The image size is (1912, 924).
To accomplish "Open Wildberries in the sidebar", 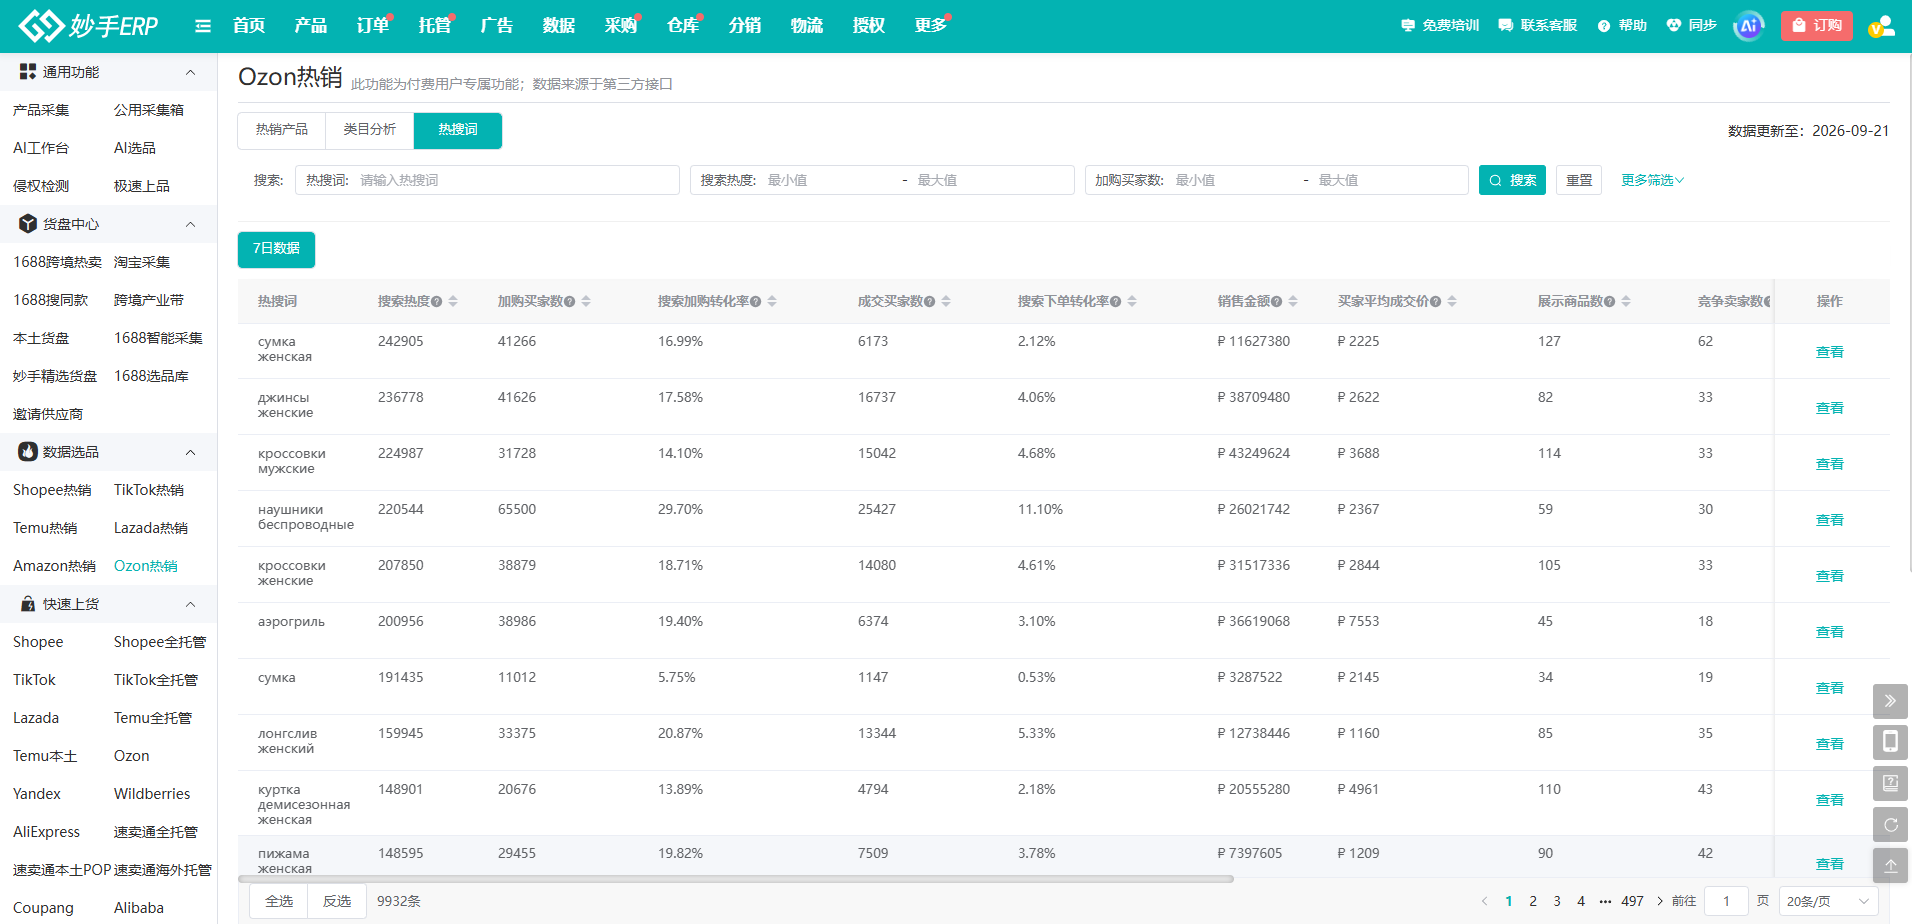I will click(152, 794).
